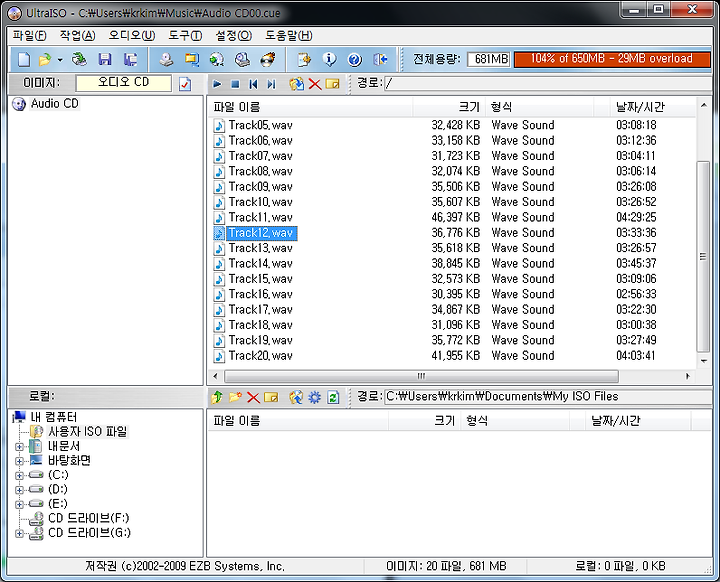Select Audio CD in the image tree
720x582 pixels.
click(55, 104)
